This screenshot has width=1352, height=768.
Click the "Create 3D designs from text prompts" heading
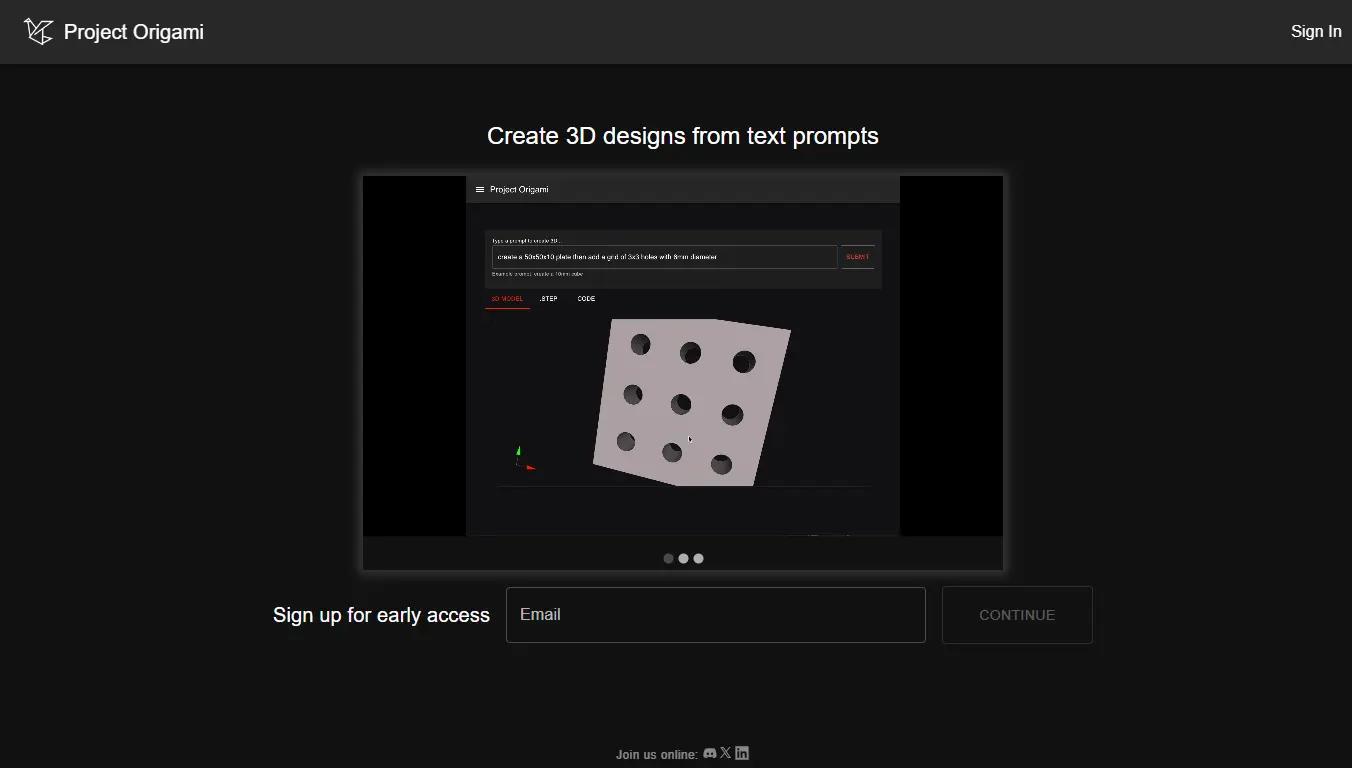pyautogui.click(x=683, y=136)
